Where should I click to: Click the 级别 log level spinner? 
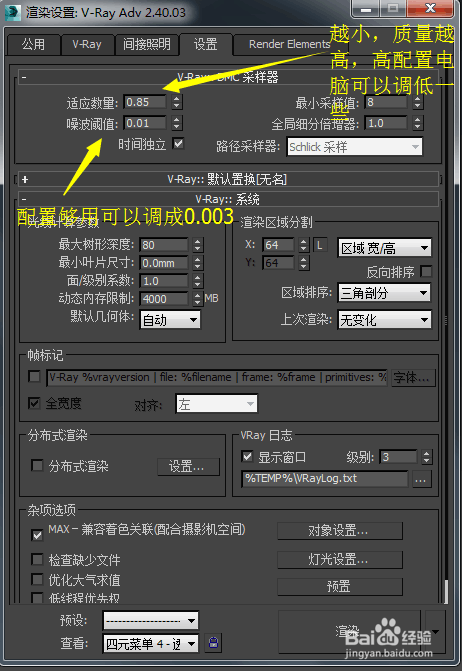coord(426,457)
